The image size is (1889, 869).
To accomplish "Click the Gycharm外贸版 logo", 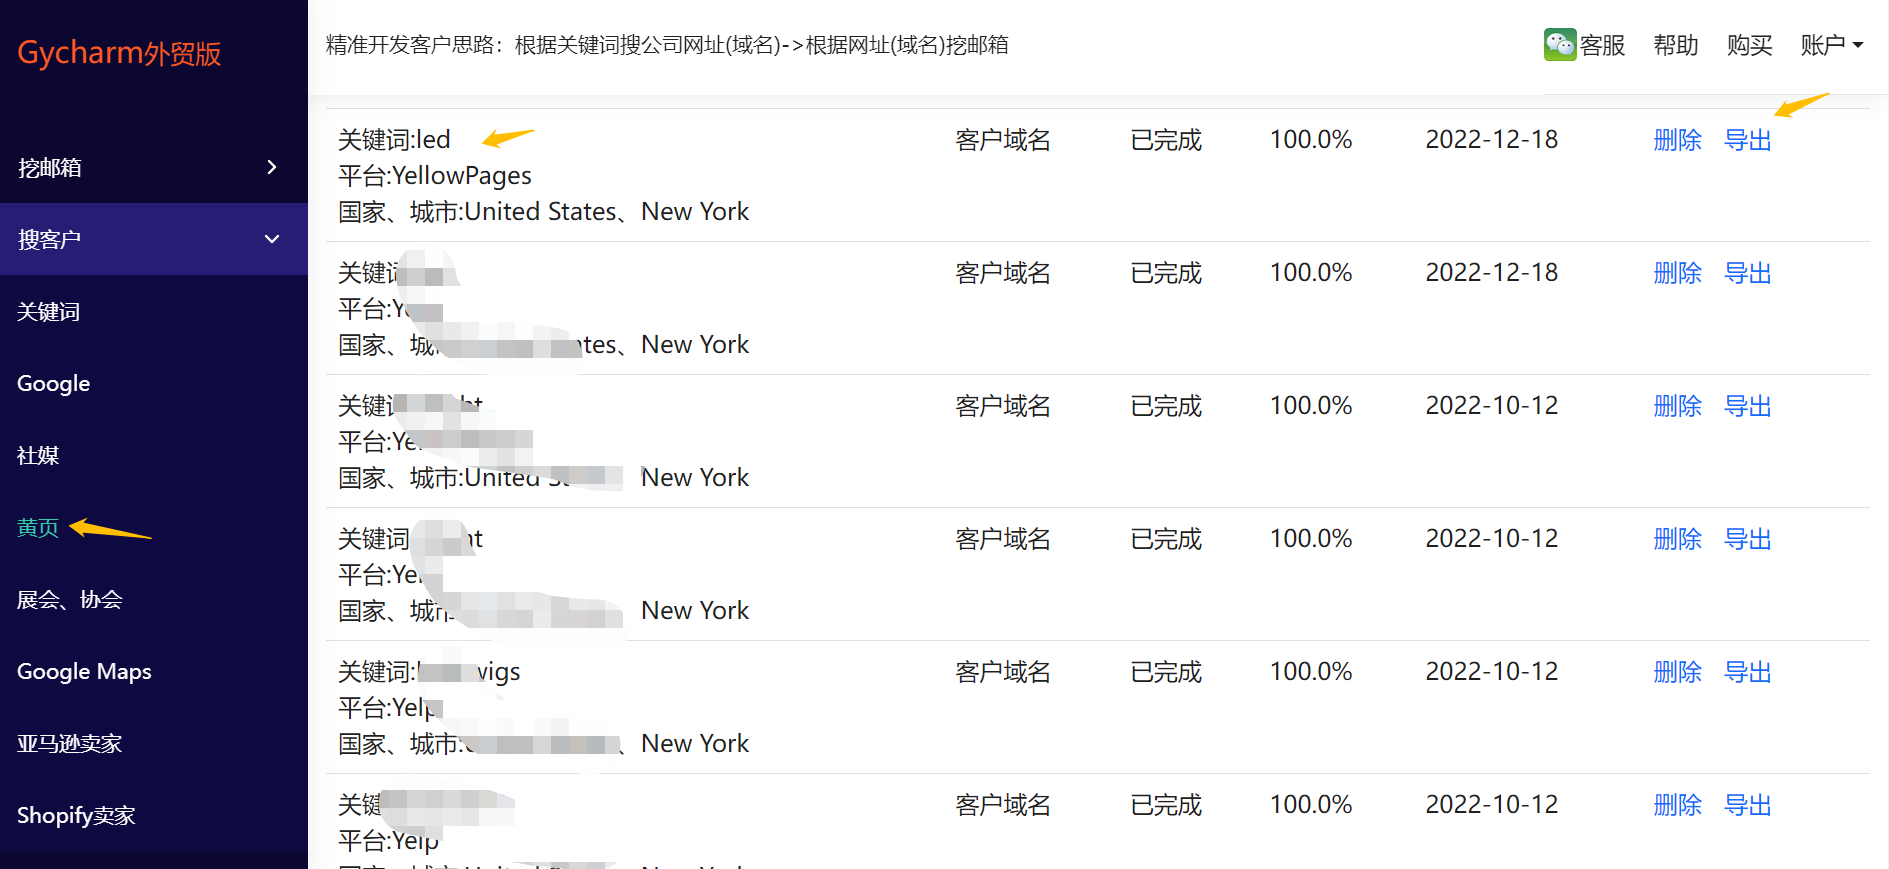I will pyautogui.click(x=119, y=52).
